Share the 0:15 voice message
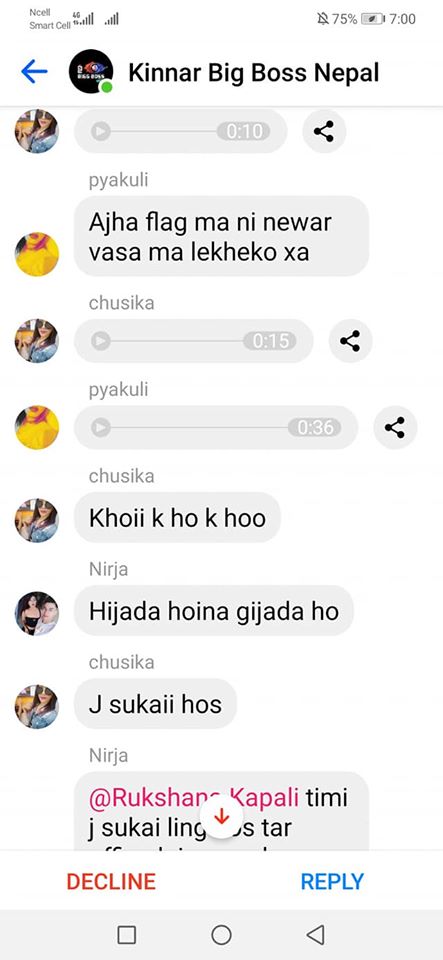 pyautogui.click(x=350, y=341)
